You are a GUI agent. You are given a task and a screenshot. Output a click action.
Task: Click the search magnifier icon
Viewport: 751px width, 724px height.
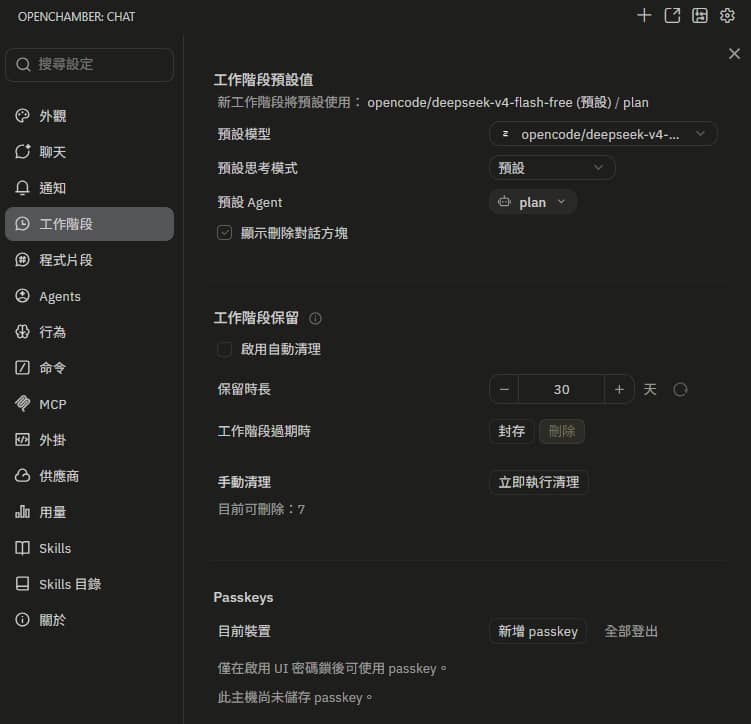[x=23, y=64]
